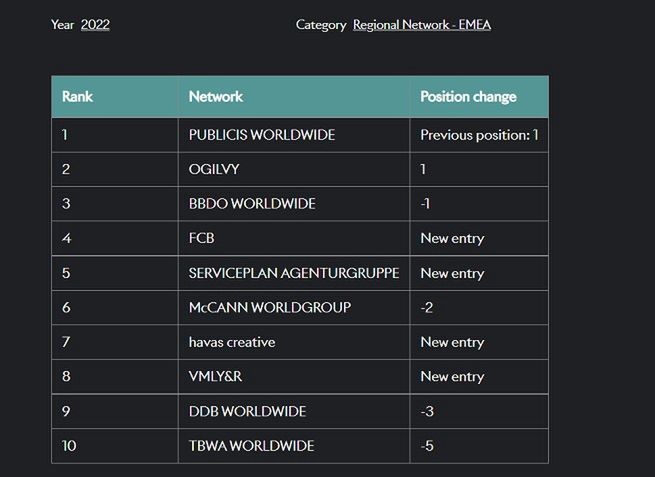
Task: Click DDB WORLDWIDE in the table
Action: click(248, 411)
